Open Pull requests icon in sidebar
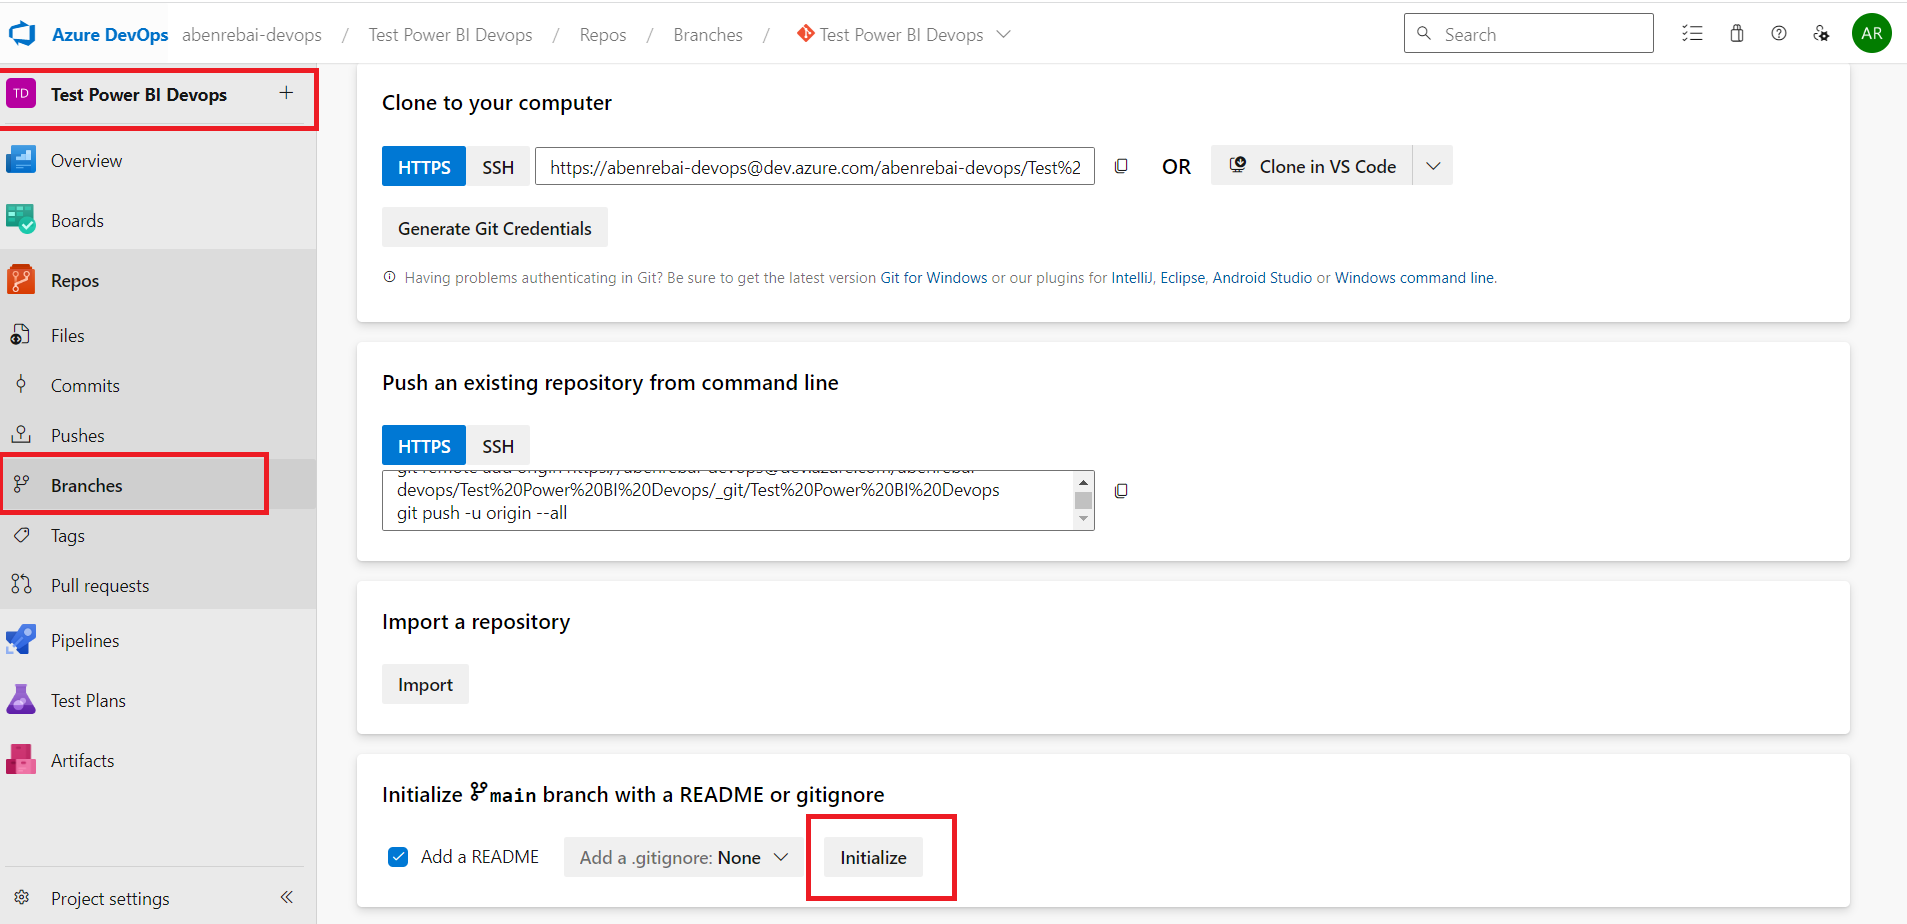The height and width of the screenshot is (924, 1907). tap(21, 585)
